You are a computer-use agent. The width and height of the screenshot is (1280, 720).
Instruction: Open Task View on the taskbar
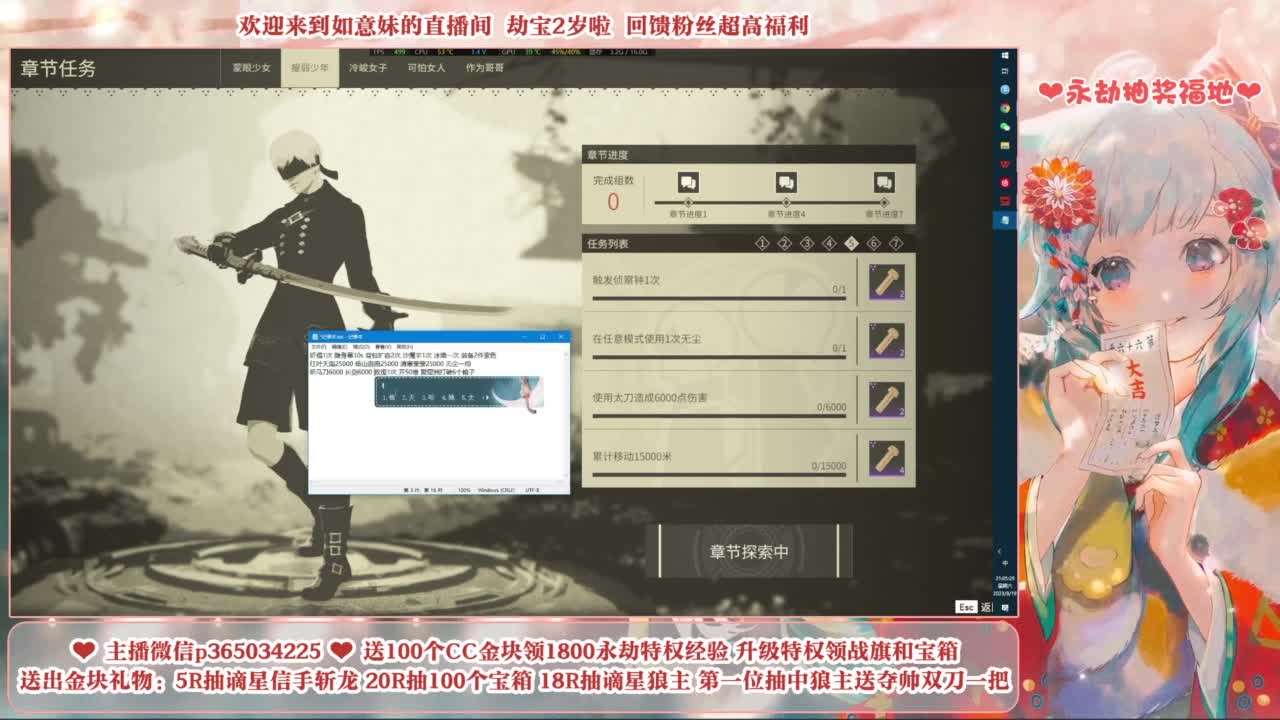point(1005,72)
